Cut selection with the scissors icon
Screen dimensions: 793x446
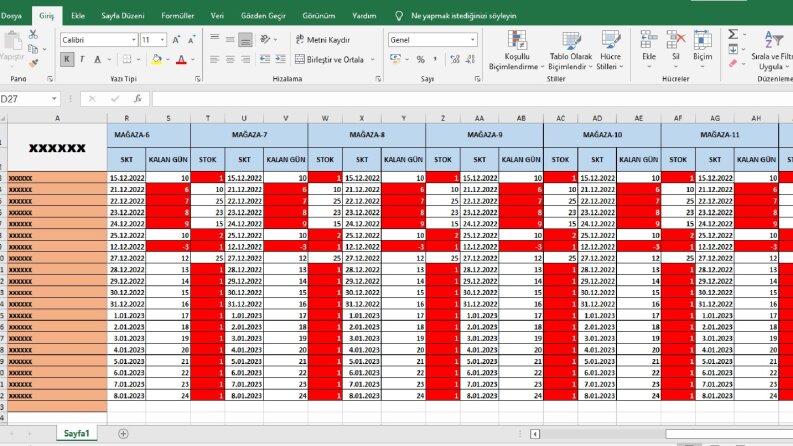tap(33, 34)
